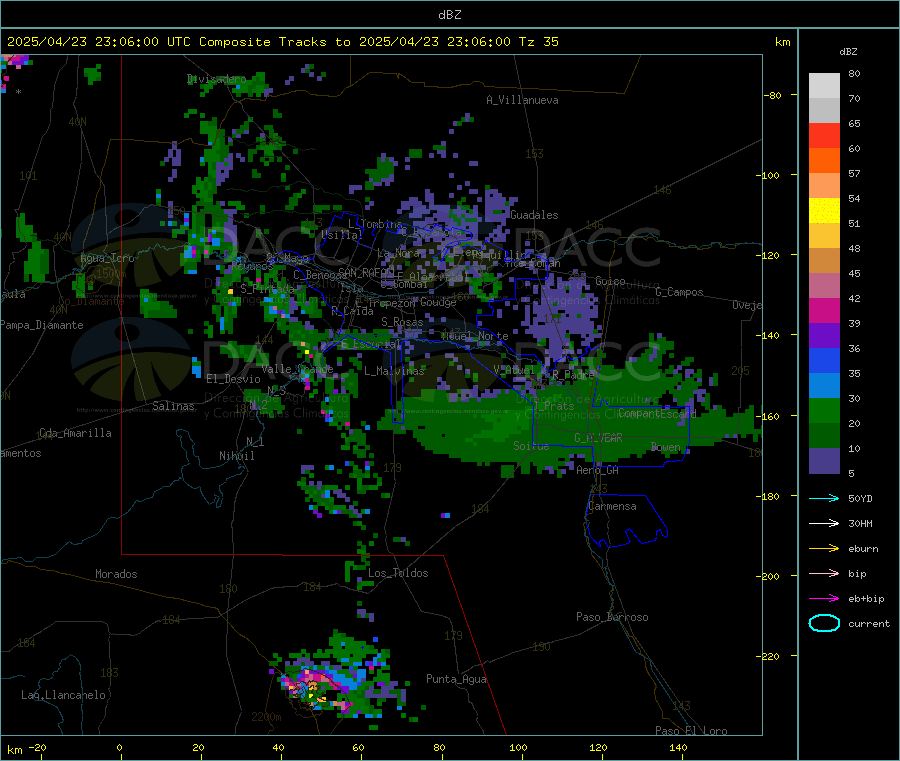The width and height of the screenshot is (900, 761).
Task: Click the yellow eburn arrow in legend
Action: 824,549
